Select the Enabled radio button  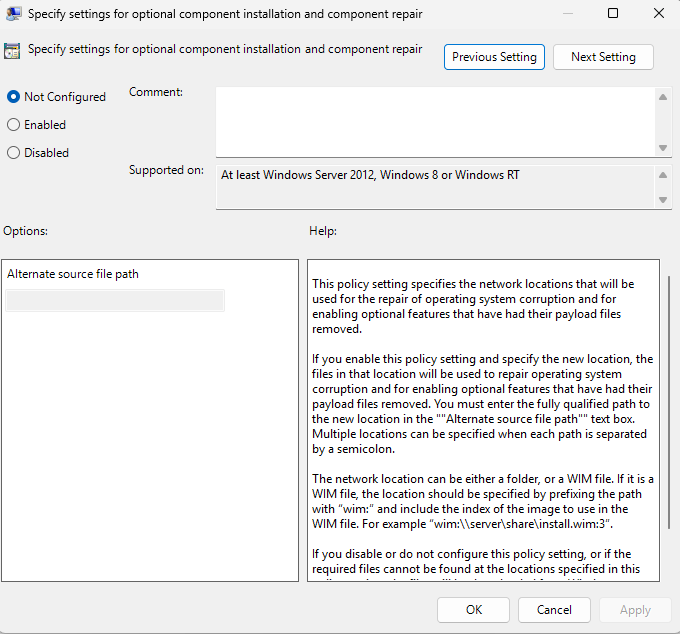[x=13, y=125]
